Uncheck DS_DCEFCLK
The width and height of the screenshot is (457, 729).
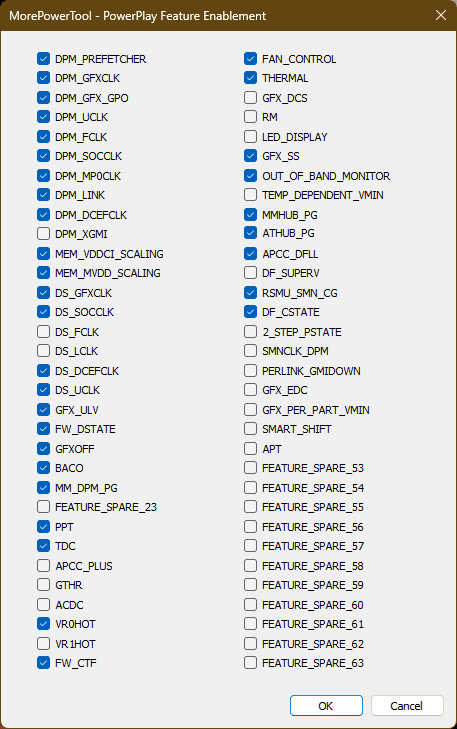[43, 371]
